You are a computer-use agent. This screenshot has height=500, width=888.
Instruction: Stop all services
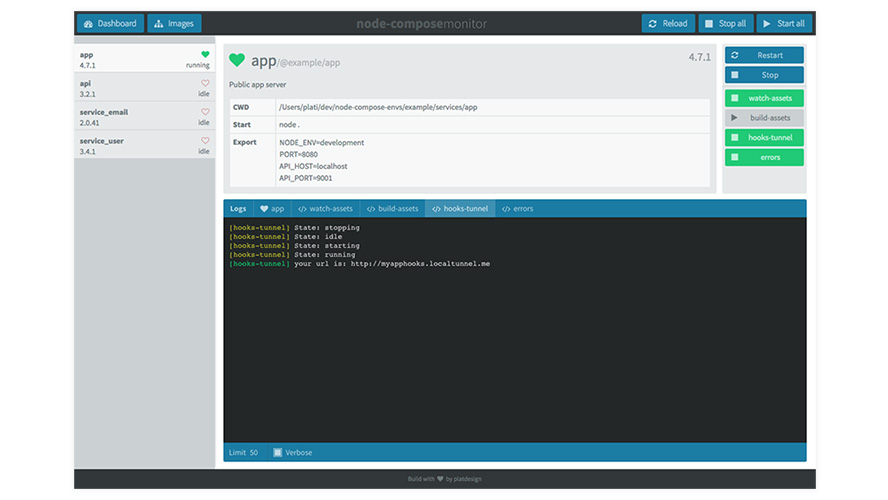tap(724, 23)
